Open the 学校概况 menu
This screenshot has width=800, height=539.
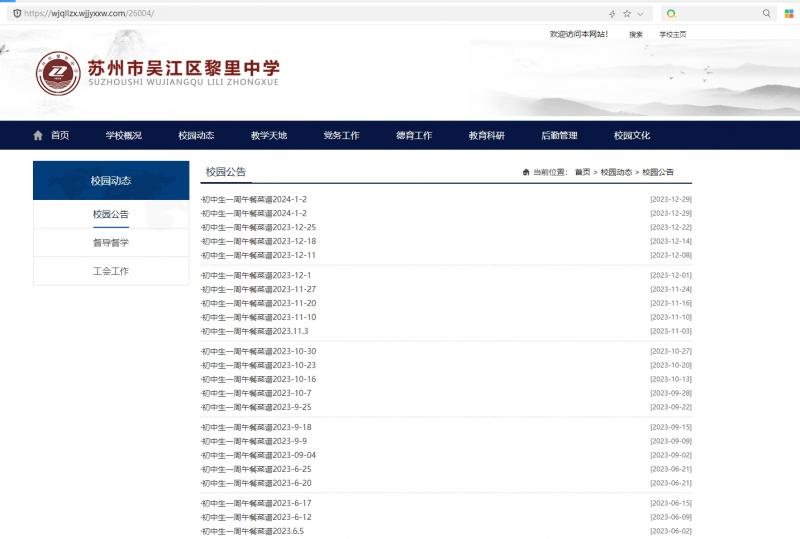coord(123,135)
